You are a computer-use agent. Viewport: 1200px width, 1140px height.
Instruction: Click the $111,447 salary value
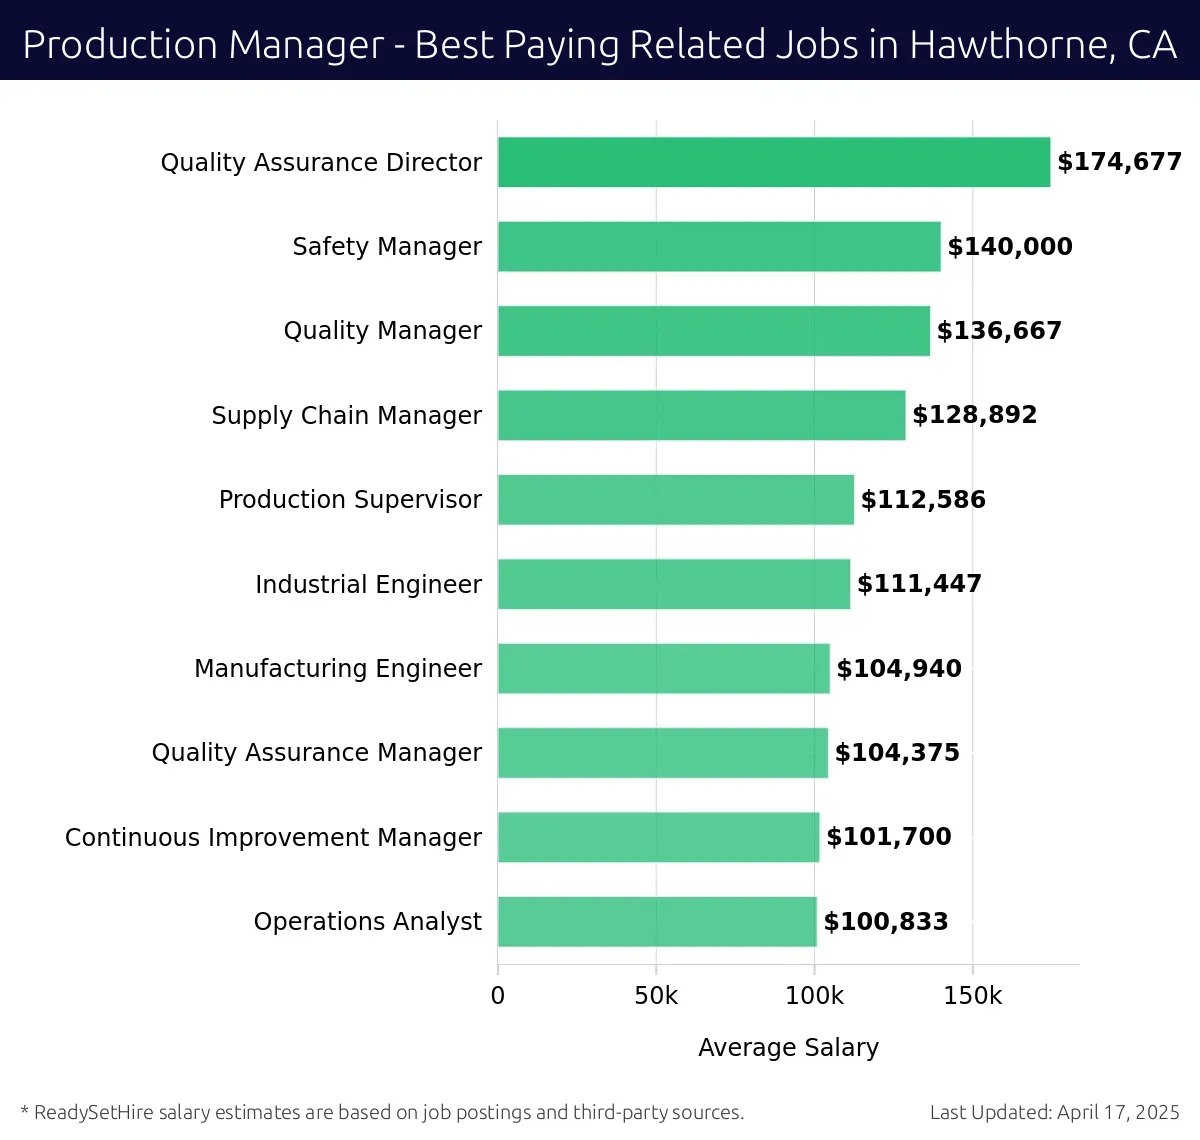tap(920, 584)
